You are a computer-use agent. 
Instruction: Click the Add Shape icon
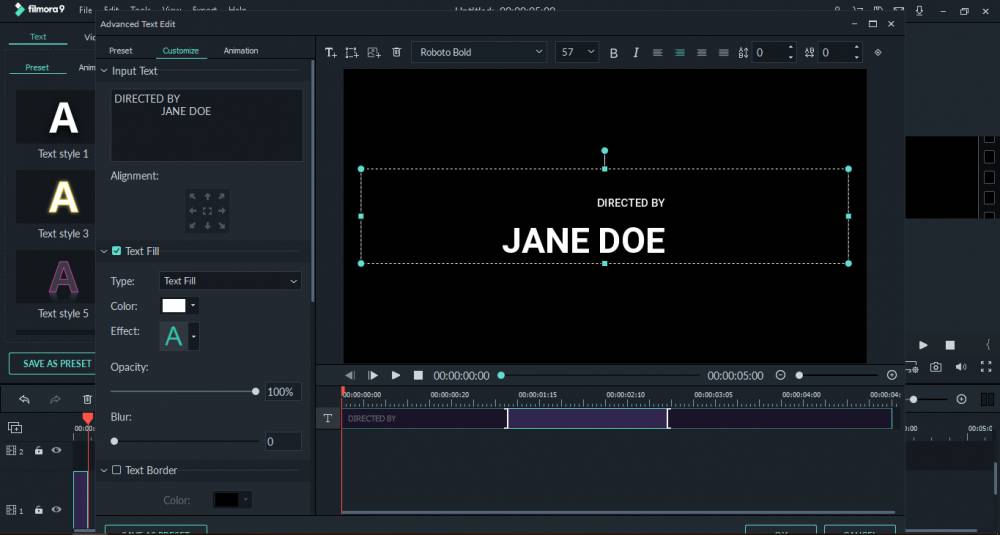tap(352, 52)
